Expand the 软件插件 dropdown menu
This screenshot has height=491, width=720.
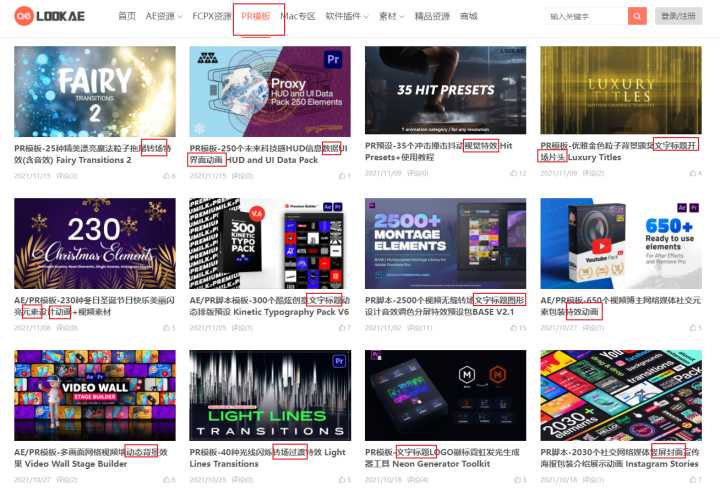tap(347, 16)
